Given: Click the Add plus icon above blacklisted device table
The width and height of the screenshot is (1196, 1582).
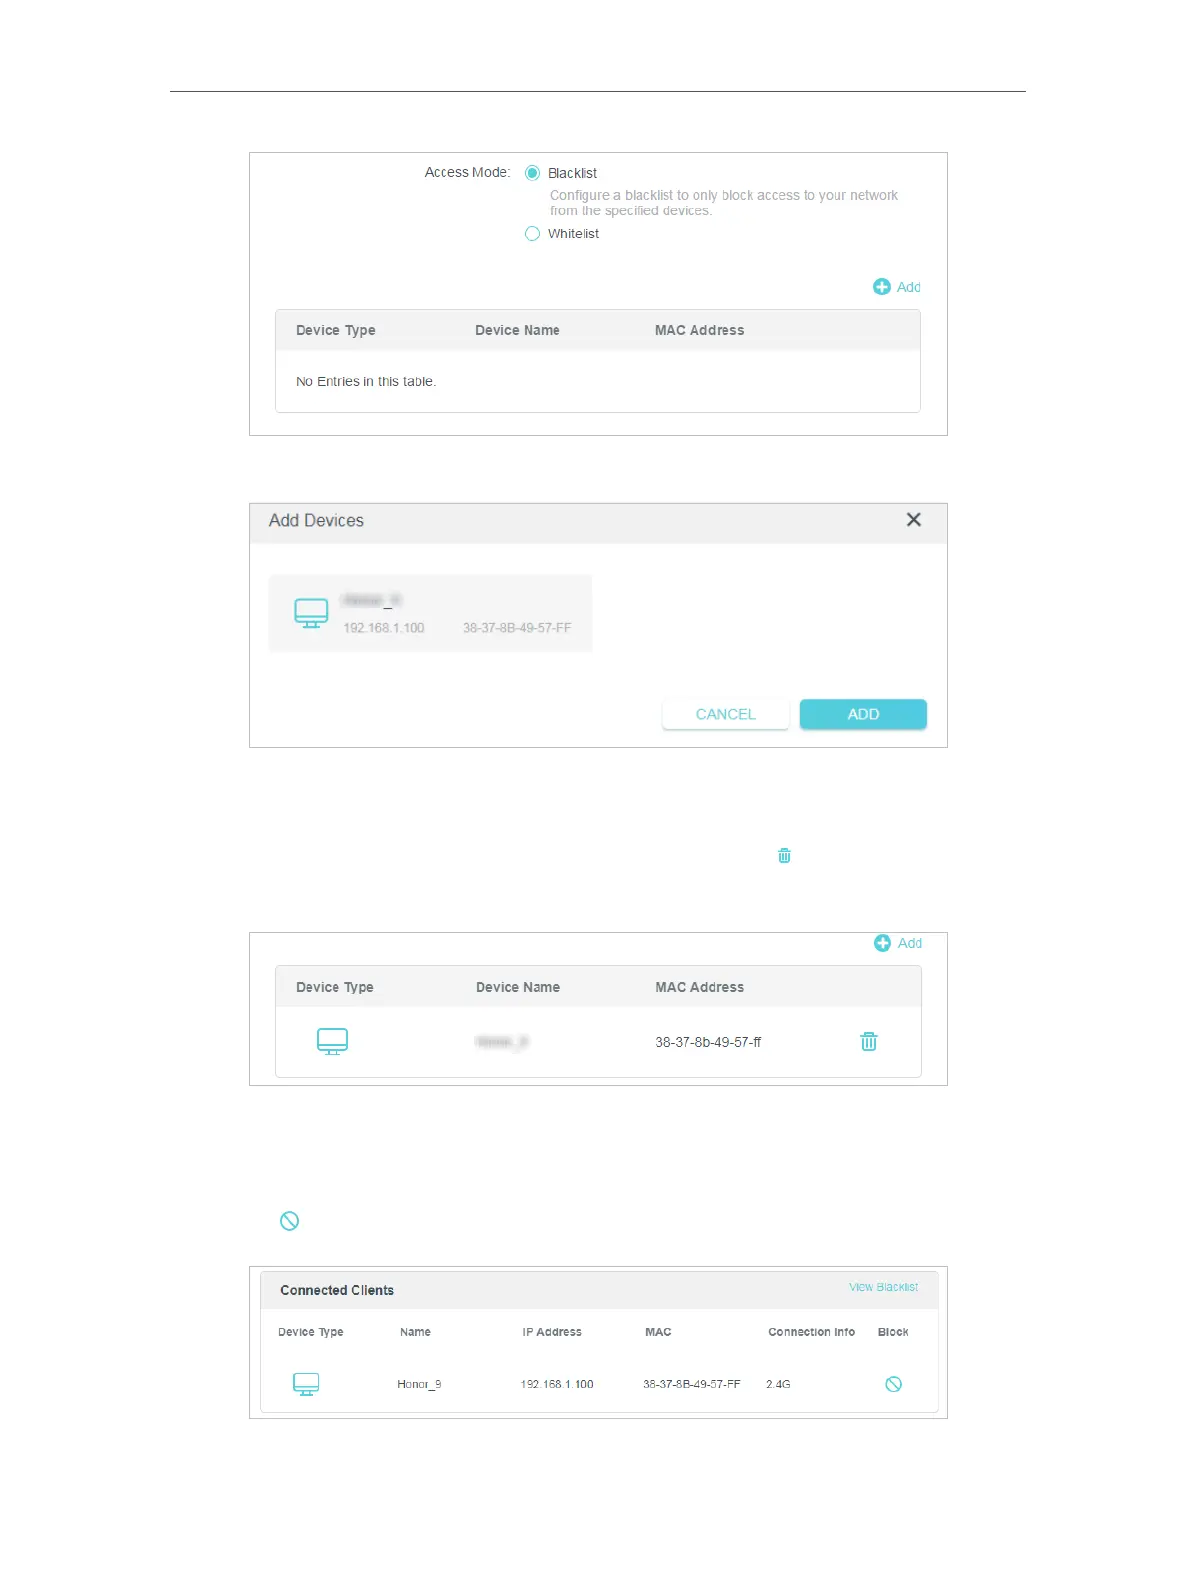Looking at the screenshot, I should click(x=883, y=943).
